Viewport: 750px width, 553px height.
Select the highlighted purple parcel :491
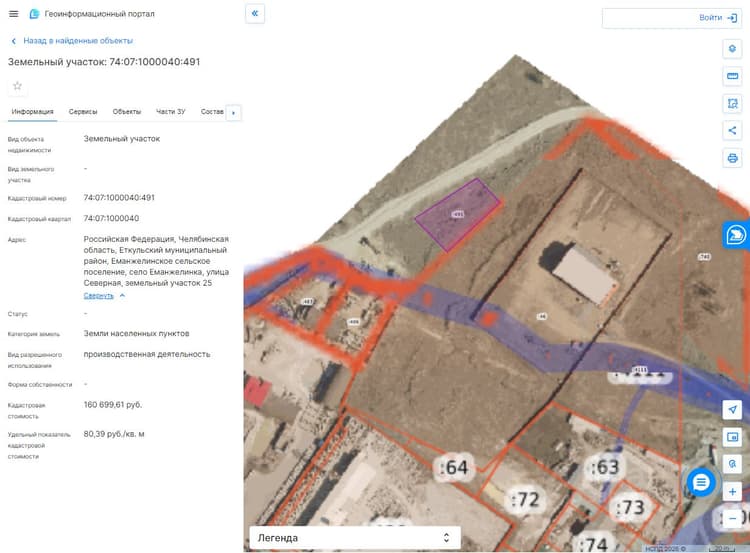tap(457, 214)
